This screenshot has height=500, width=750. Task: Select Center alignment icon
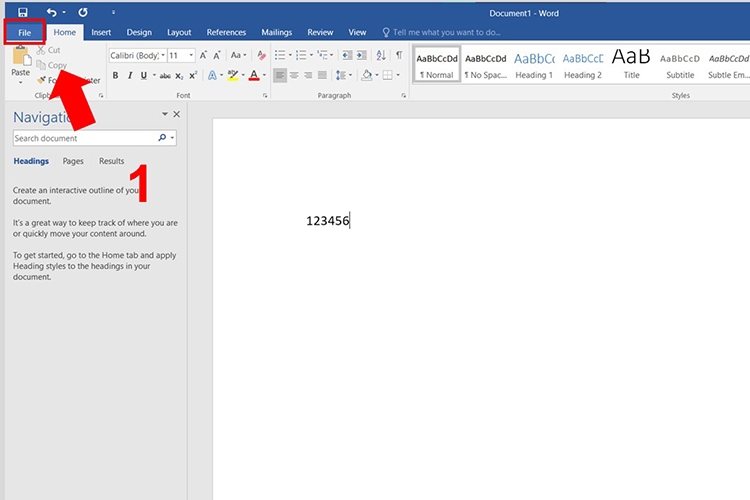[x=294, y=75]
